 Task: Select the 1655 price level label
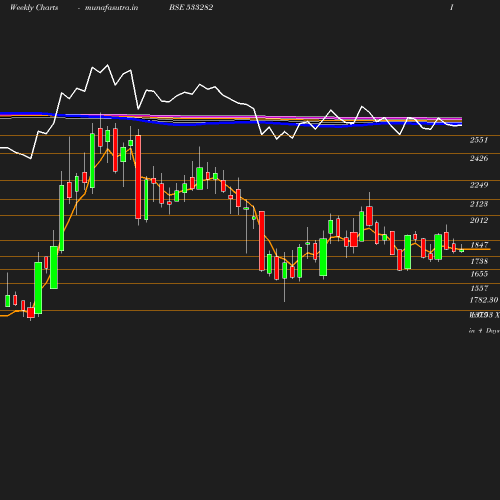tap(479, 274)
